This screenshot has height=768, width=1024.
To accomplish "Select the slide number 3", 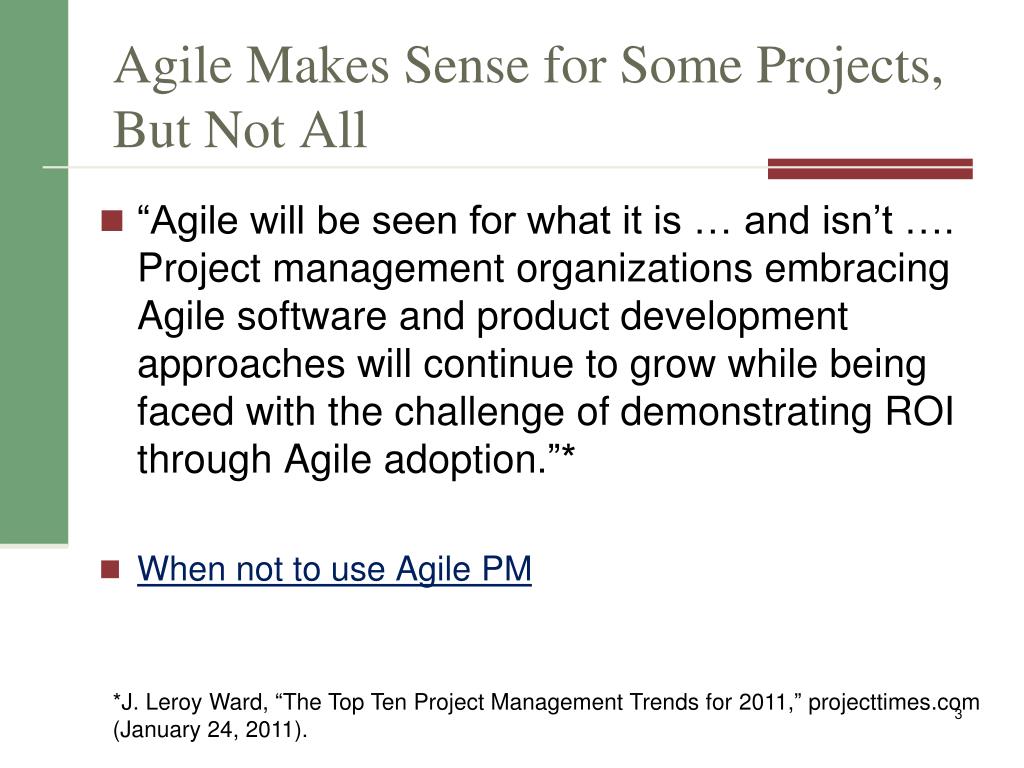I will [x=958, y=714].
